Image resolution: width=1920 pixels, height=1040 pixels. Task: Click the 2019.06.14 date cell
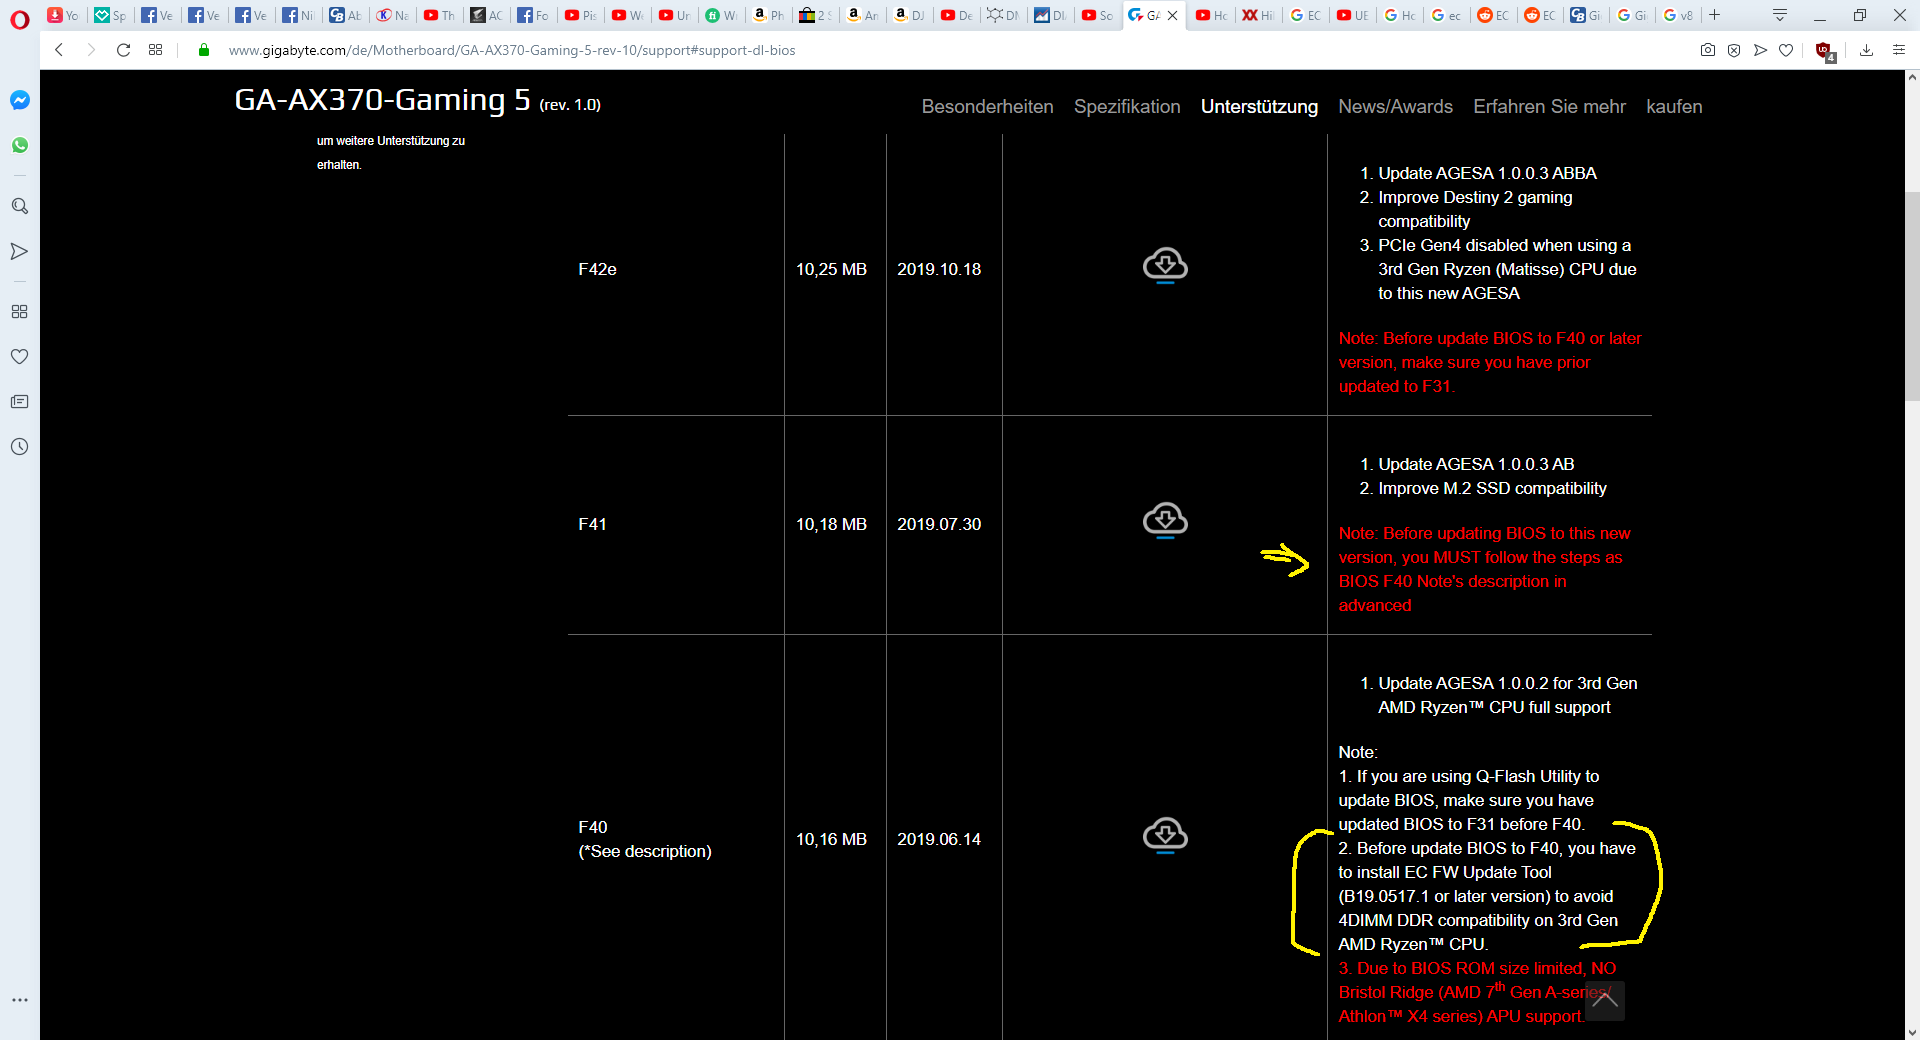tap(939, 839)
